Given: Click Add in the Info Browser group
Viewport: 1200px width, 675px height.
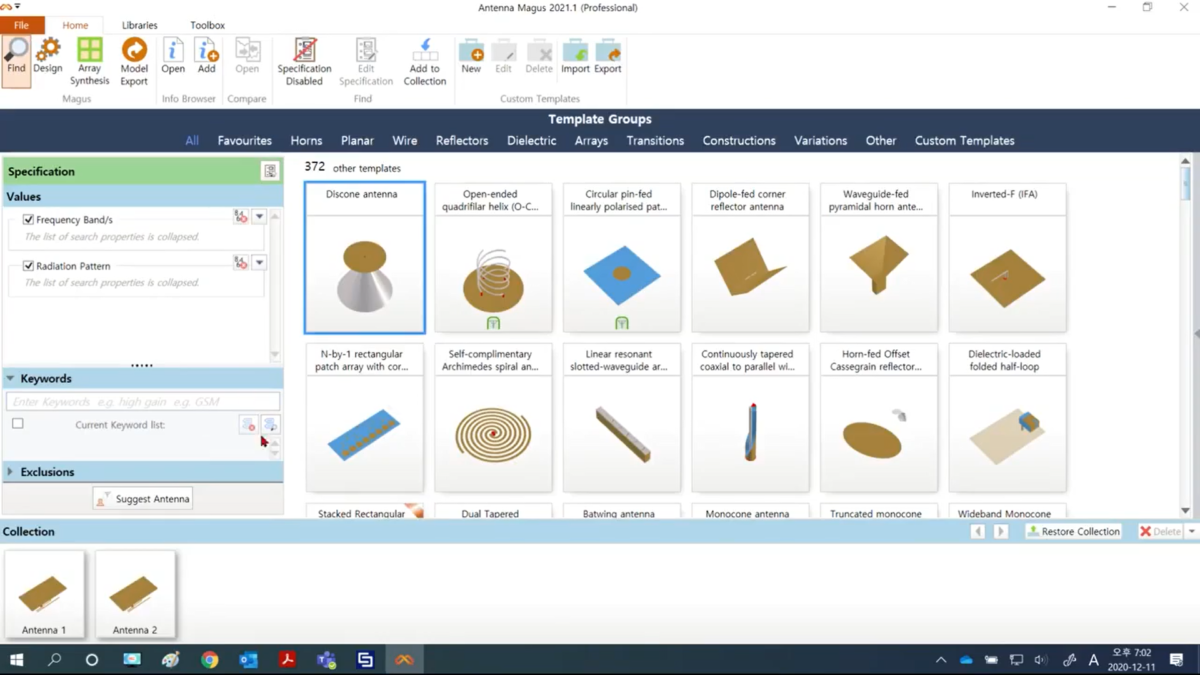Looking at the screenshot, I should click(206, 56).
